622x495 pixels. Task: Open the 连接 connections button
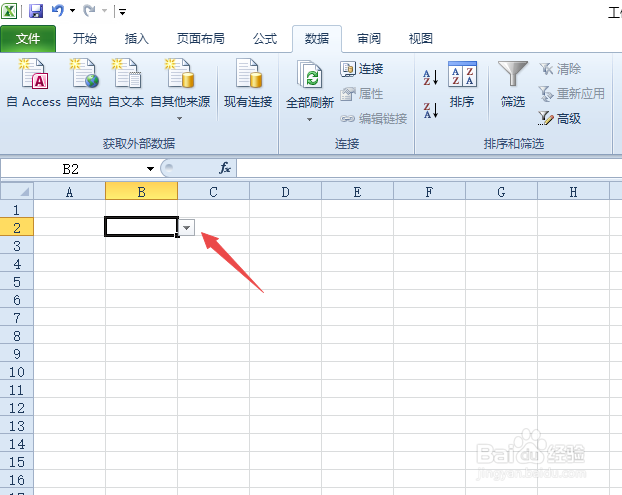coord(362,69)
